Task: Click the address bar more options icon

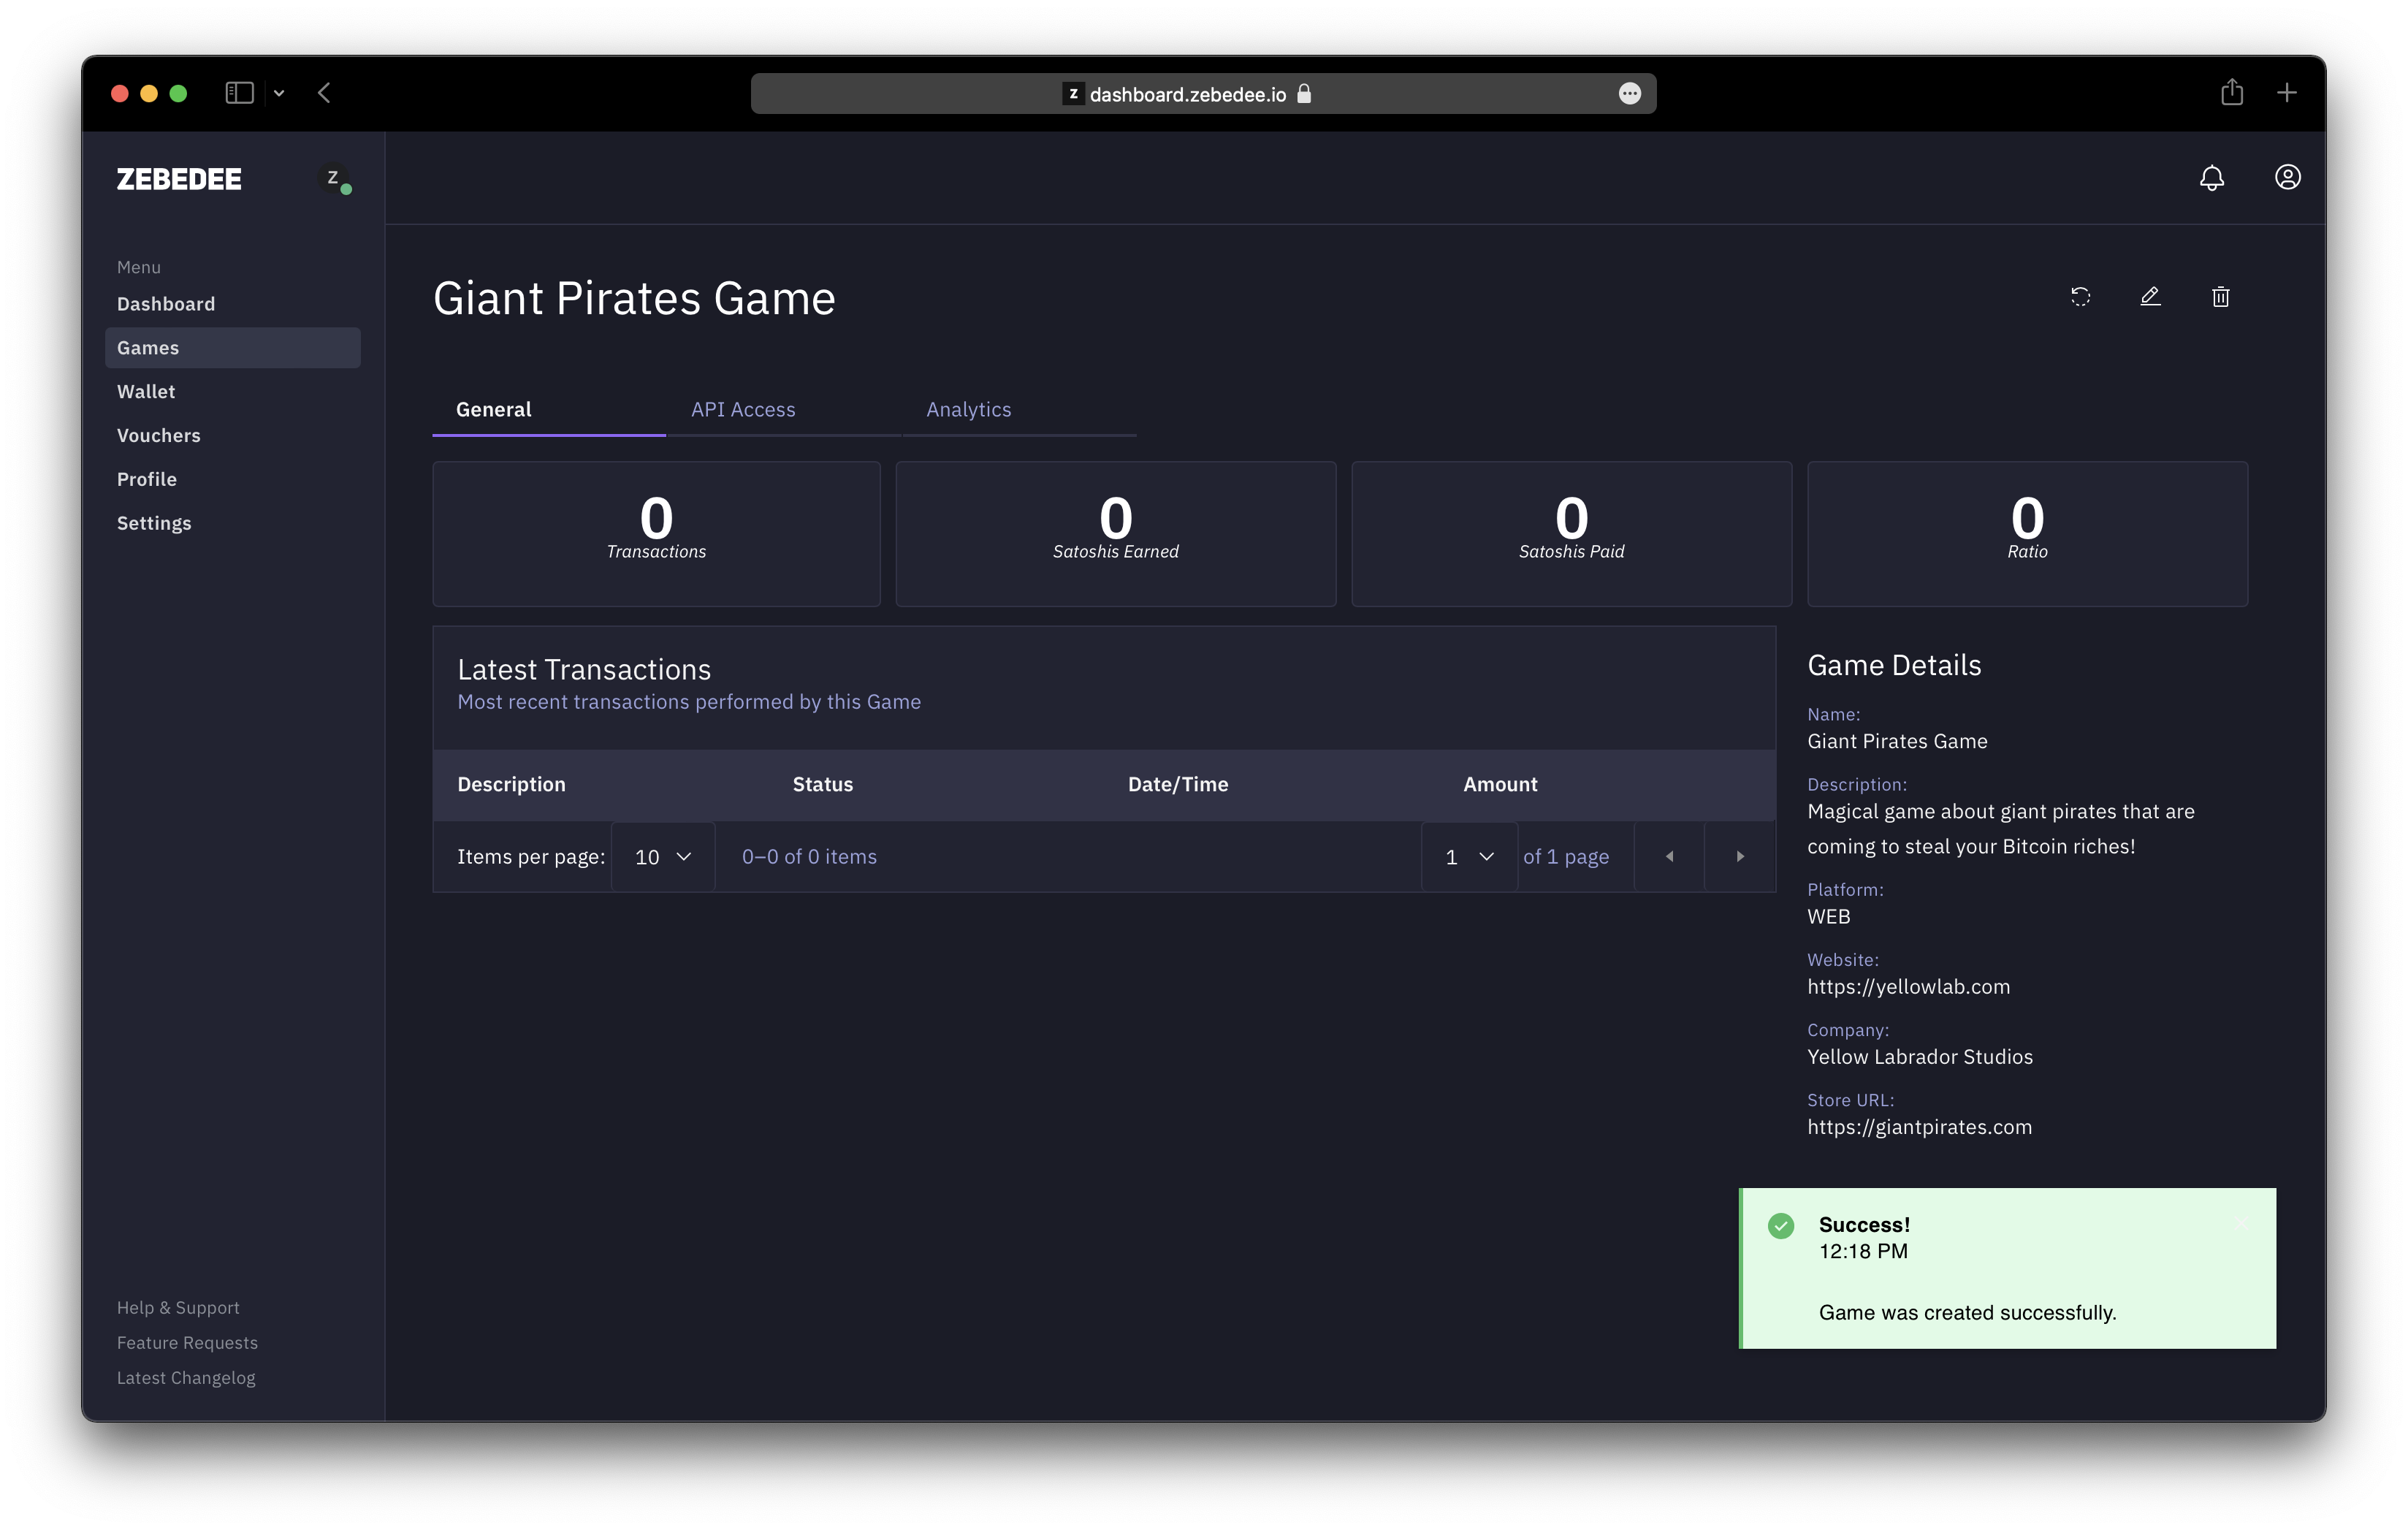Action: [1629, 94]
